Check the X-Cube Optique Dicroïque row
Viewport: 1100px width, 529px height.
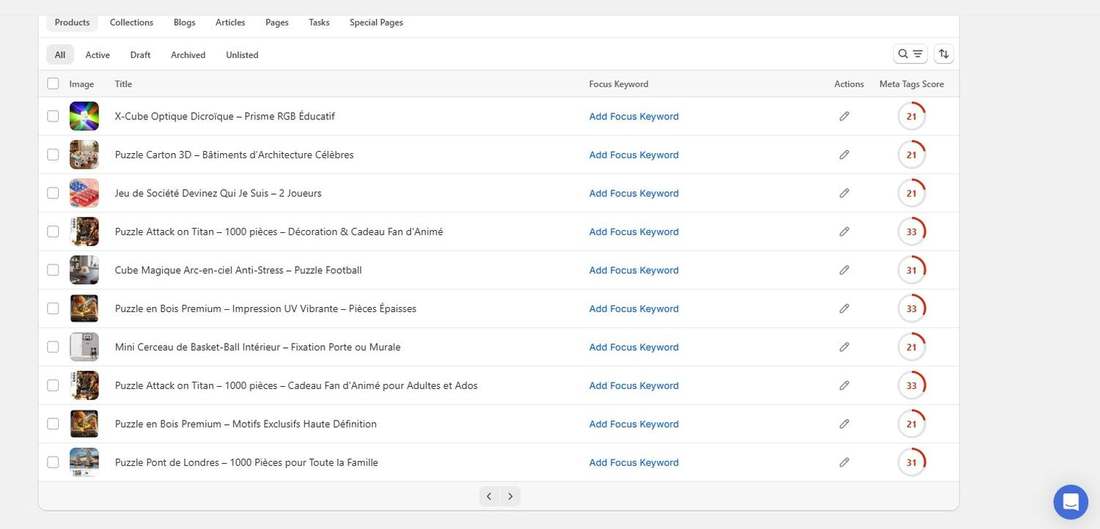click(x=53, y=116)
